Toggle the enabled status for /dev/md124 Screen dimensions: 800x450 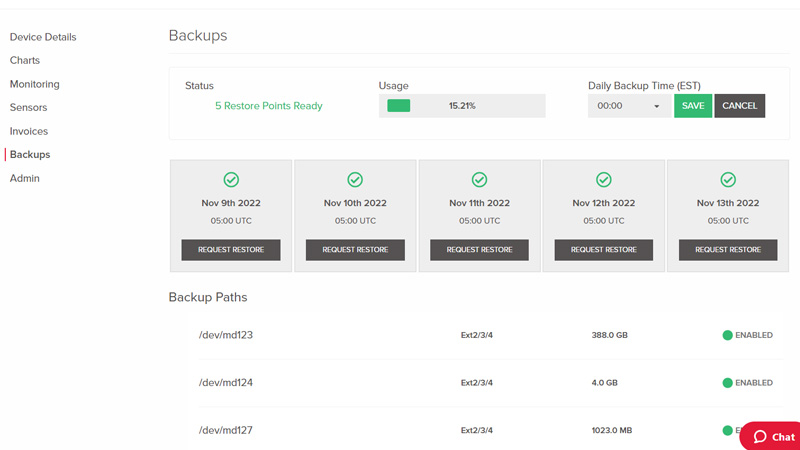(x=728, y=383)
